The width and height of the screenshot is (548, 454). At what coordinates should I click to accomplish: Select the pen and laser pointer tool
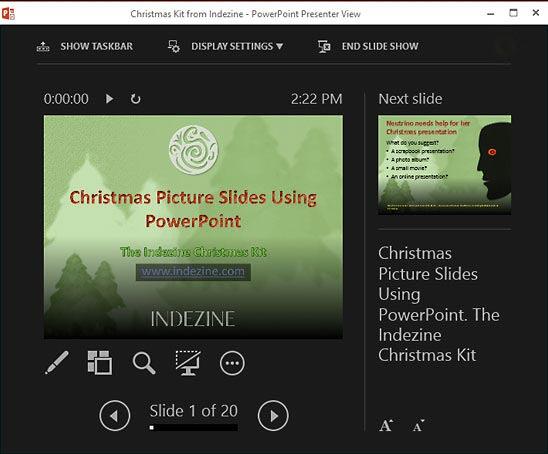57,363
